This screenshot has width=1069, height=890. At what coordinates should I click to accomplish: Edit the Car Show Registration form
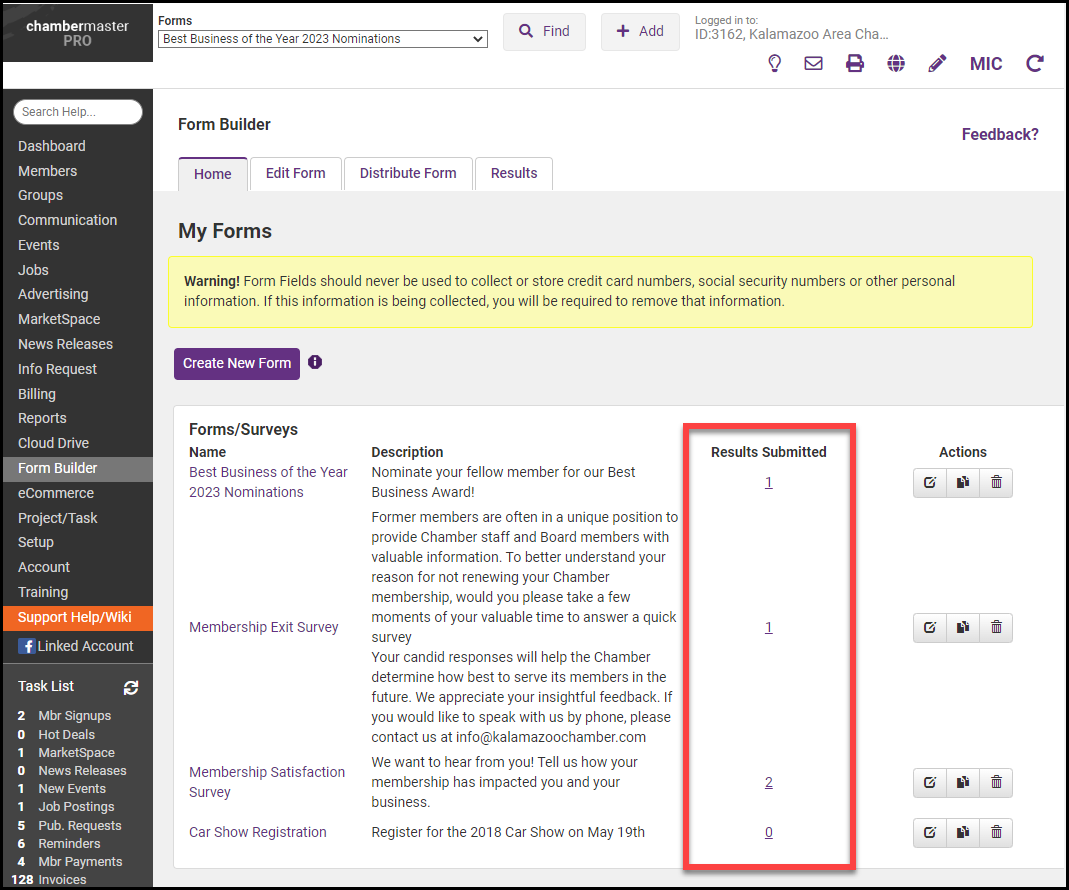[x=929, y=832]
